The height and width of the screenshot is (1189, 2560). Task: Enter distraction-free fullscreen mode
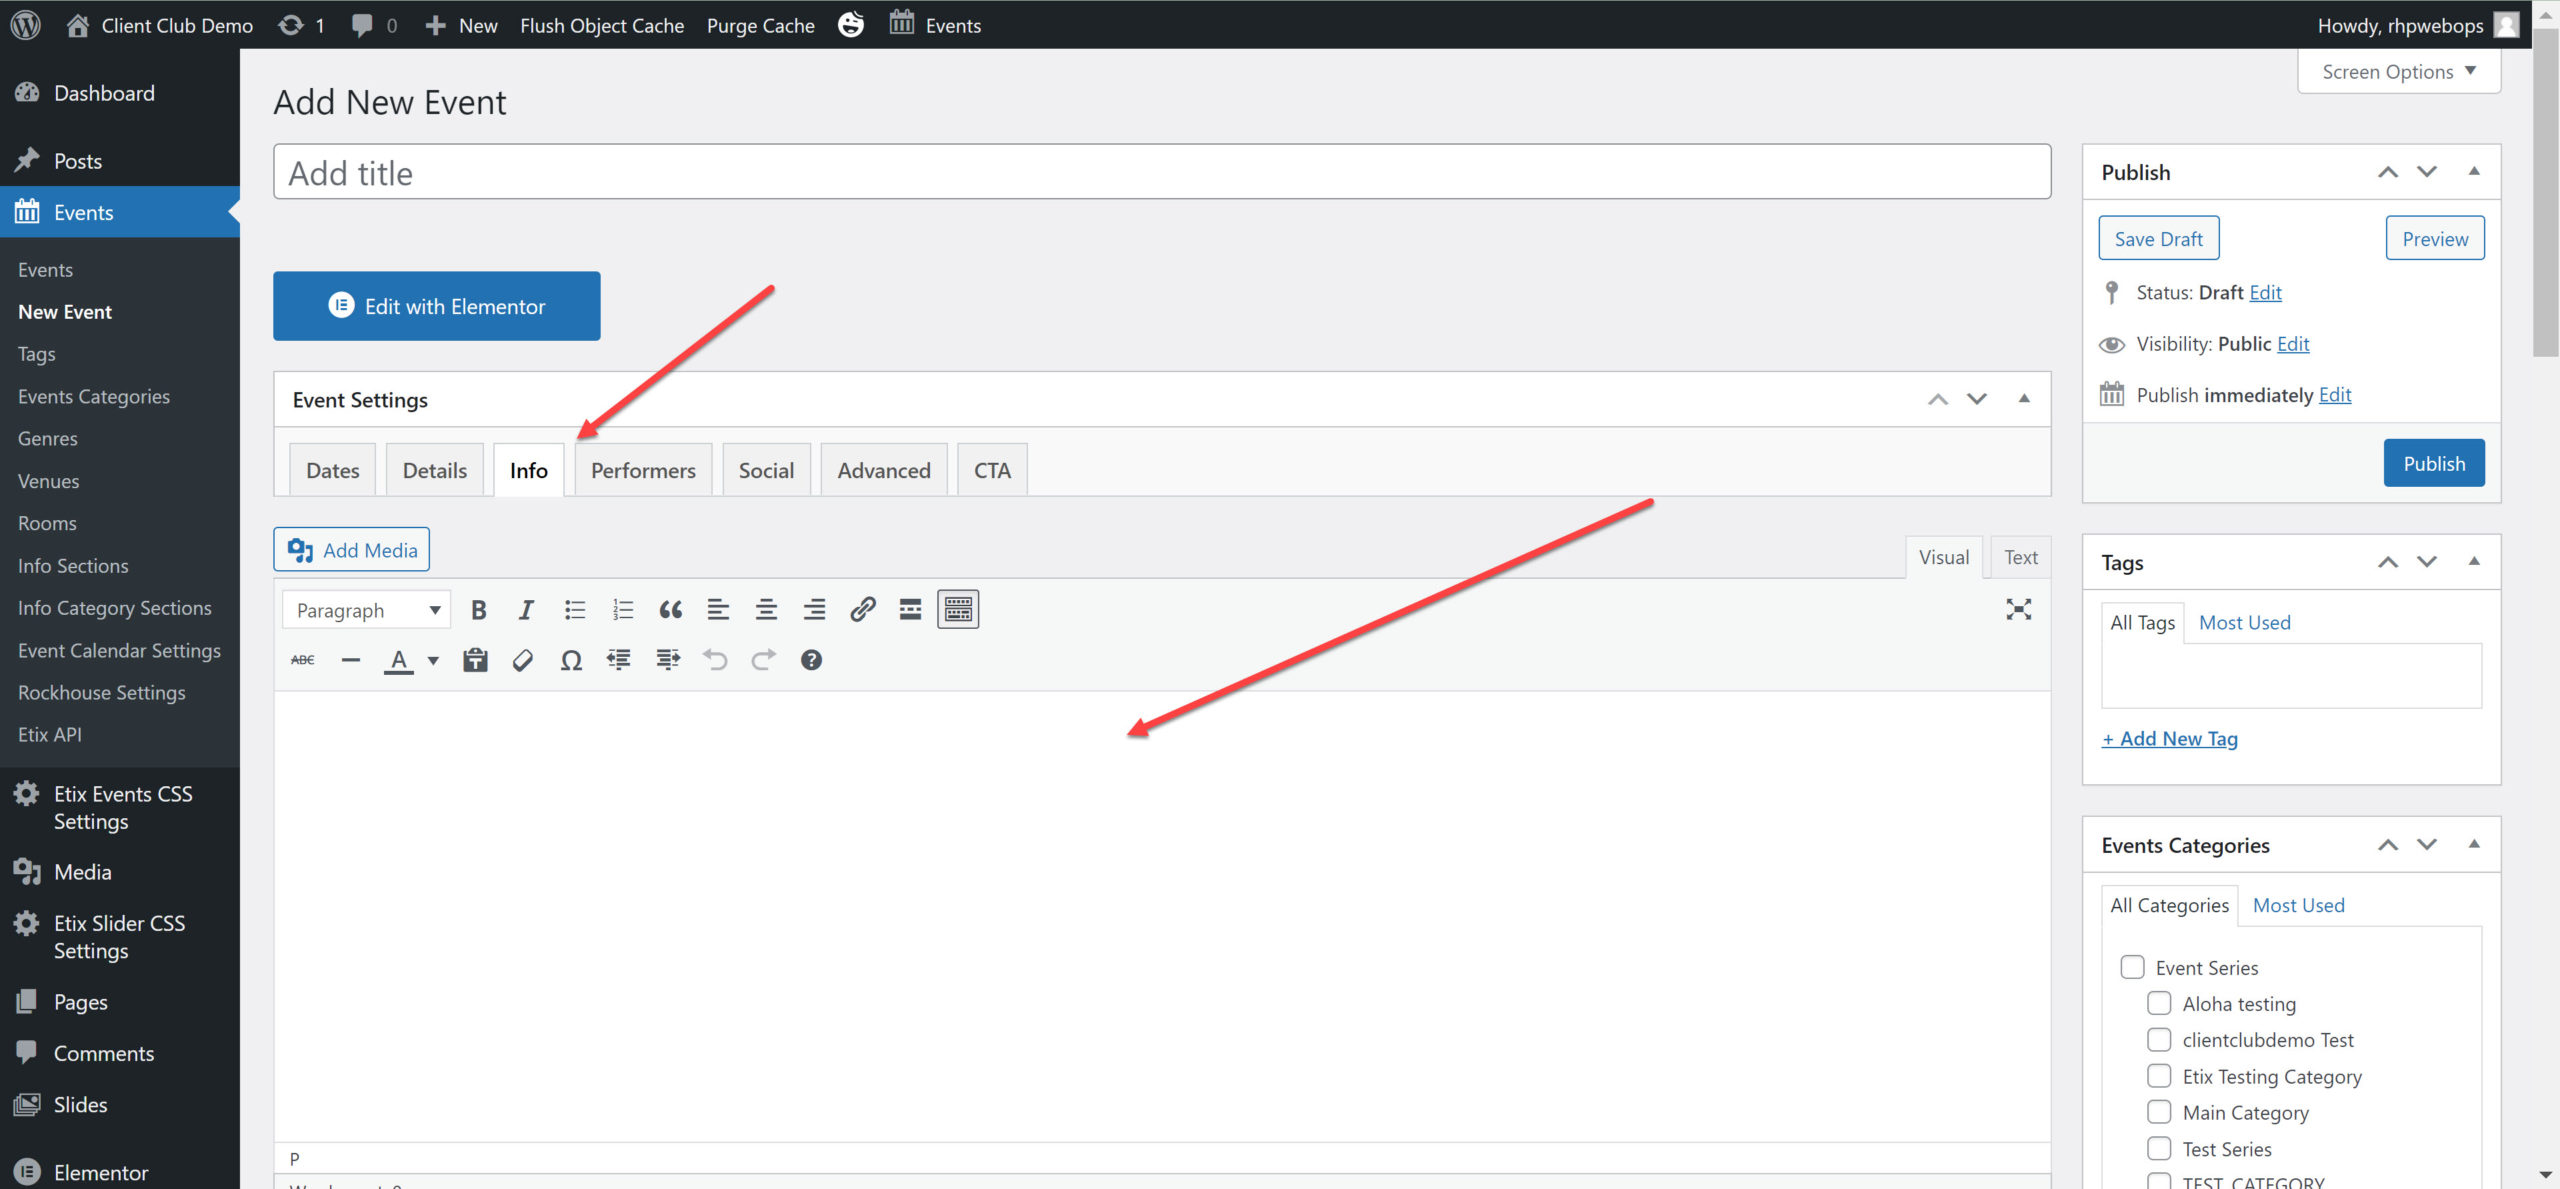(x=2018, y=609)
